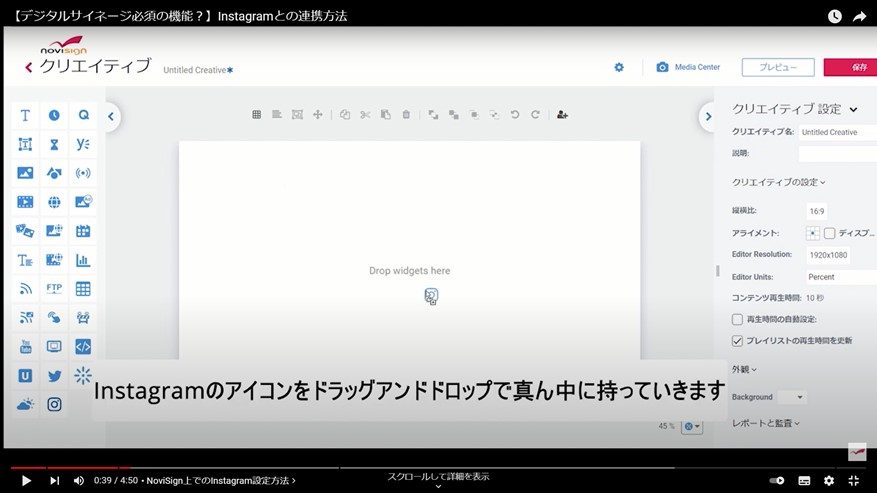Viewport: 877px width, 493px height.
Task: Open the zoom level dropdown near 45 %
Action: point(692,426)
